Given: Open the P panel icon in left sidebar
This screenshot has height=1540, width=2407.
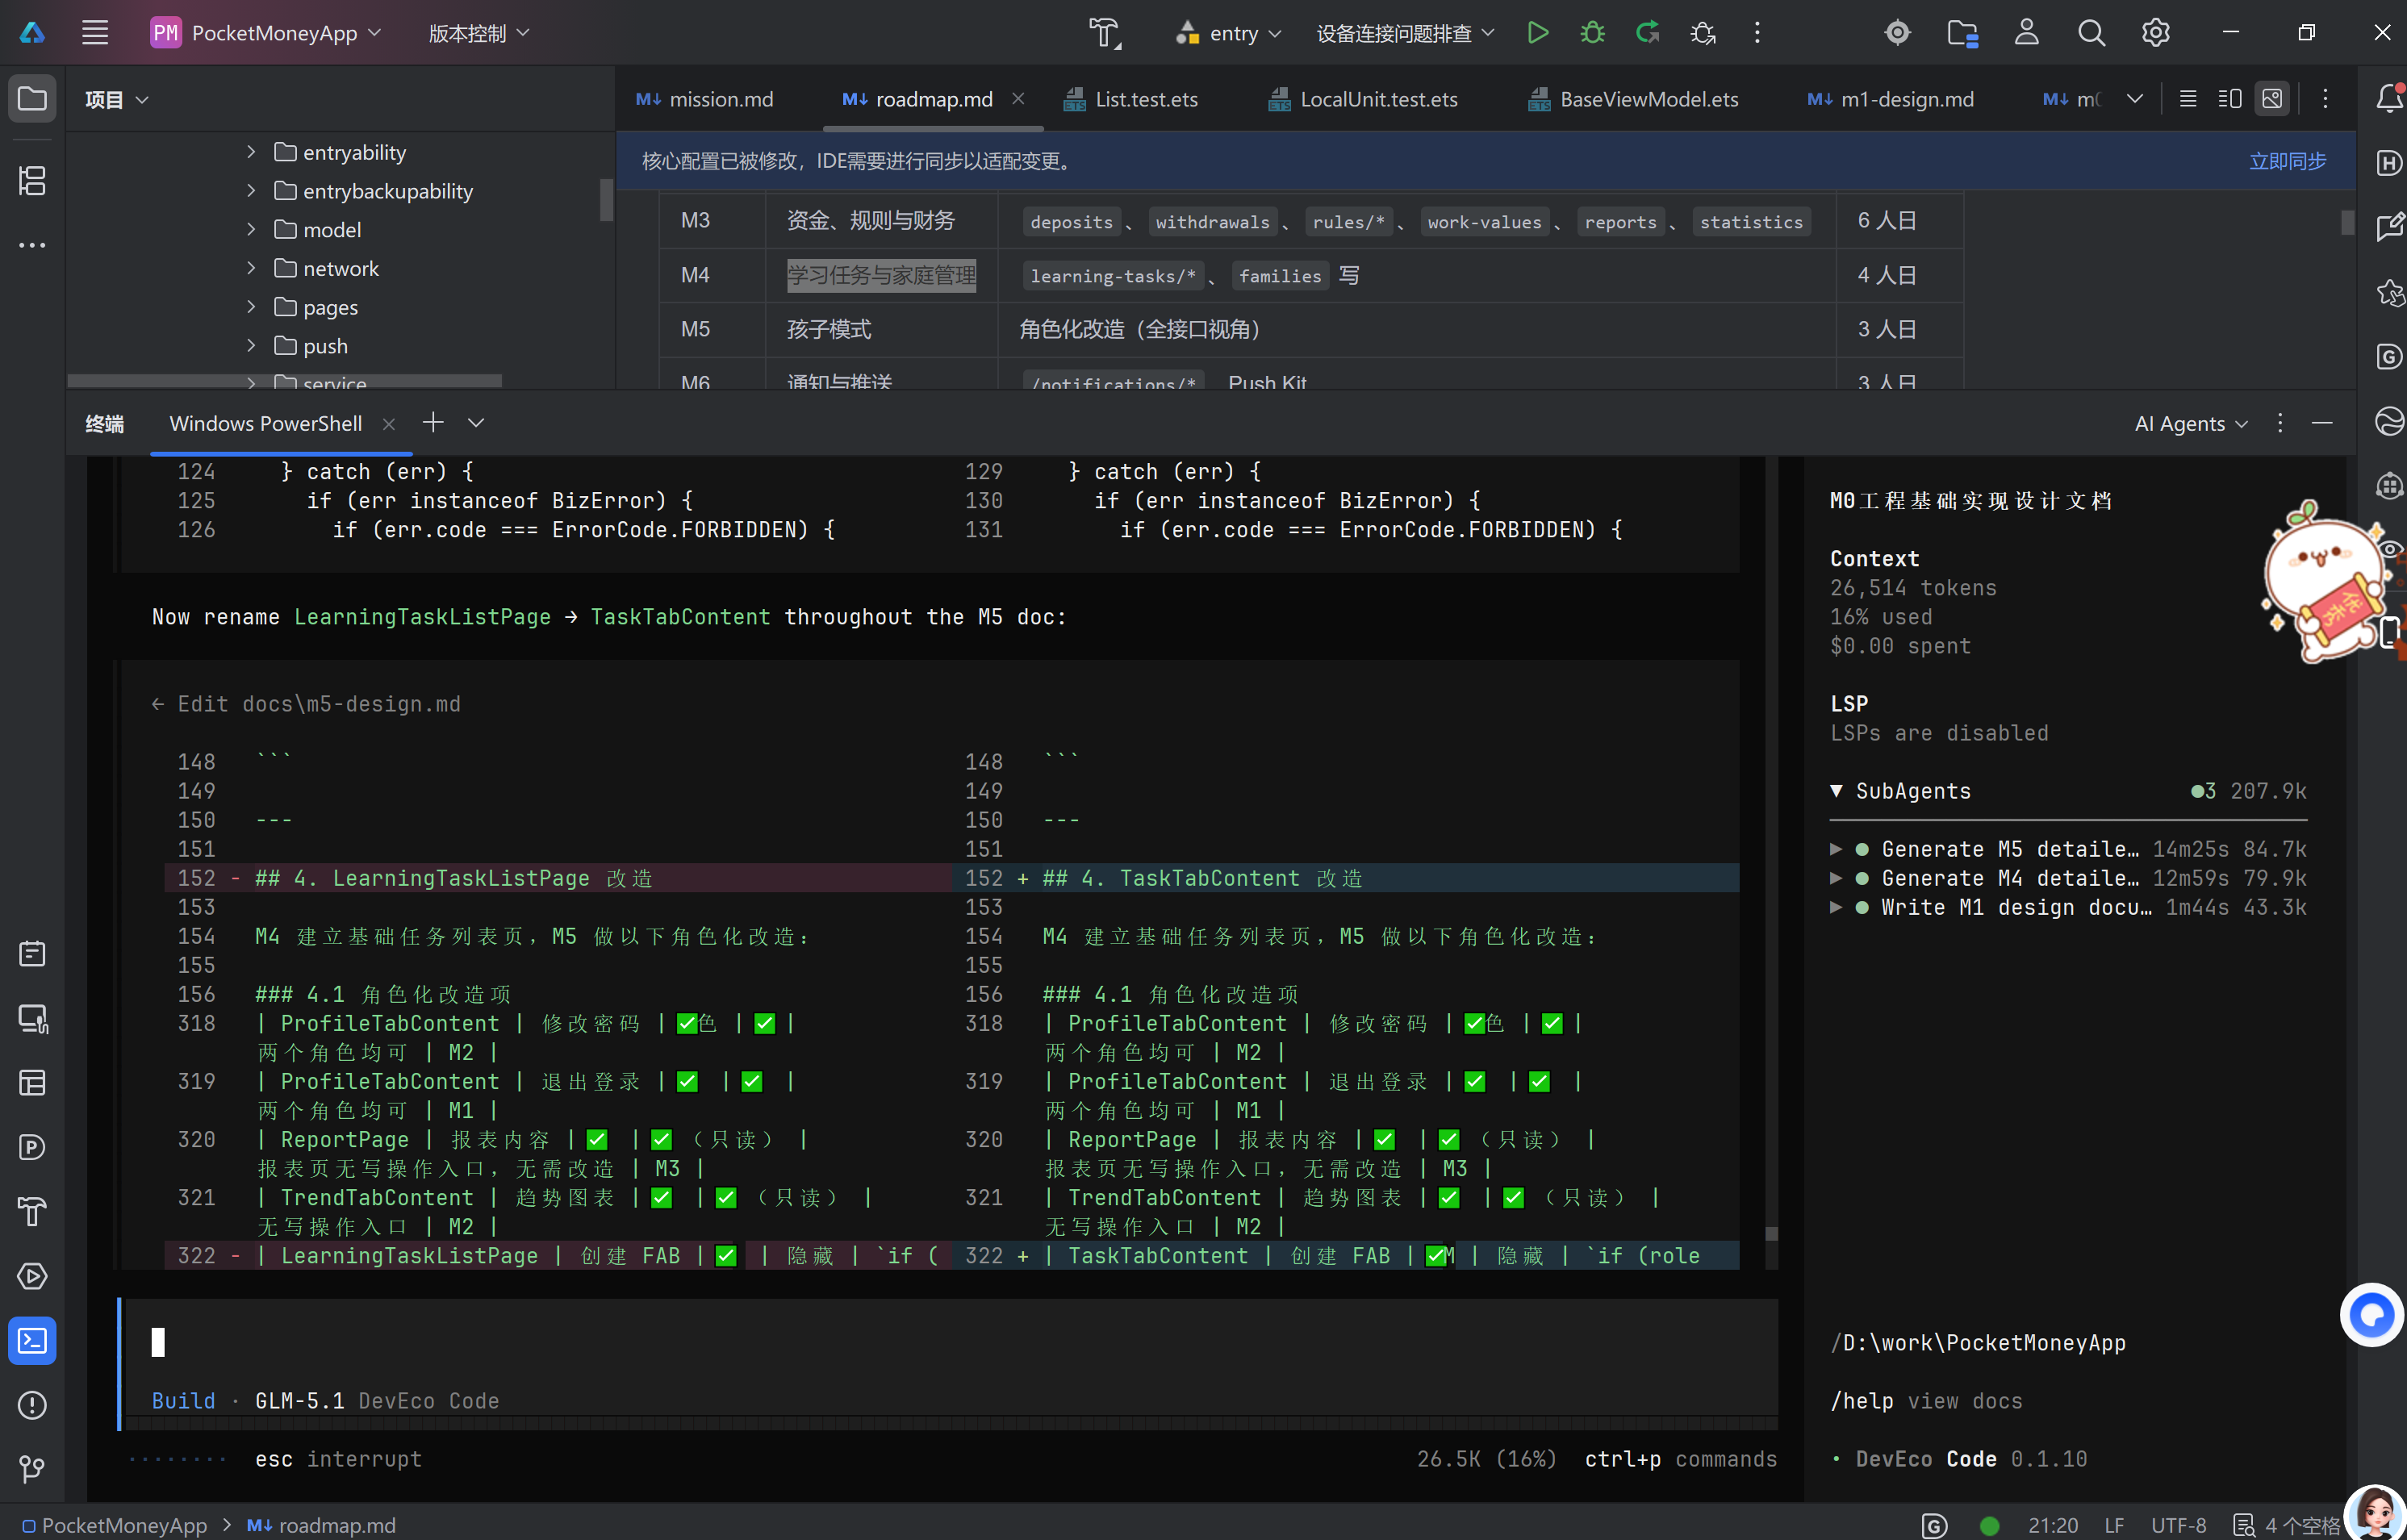Looking at the screenshot, I should coord(32,1147).
